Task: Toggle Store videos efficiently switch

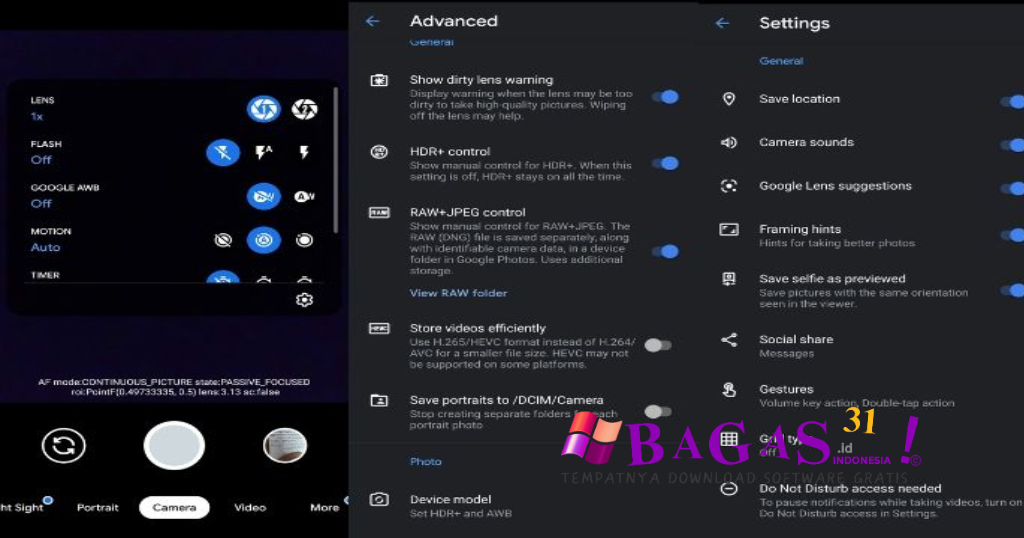Action: click(658, 345)
